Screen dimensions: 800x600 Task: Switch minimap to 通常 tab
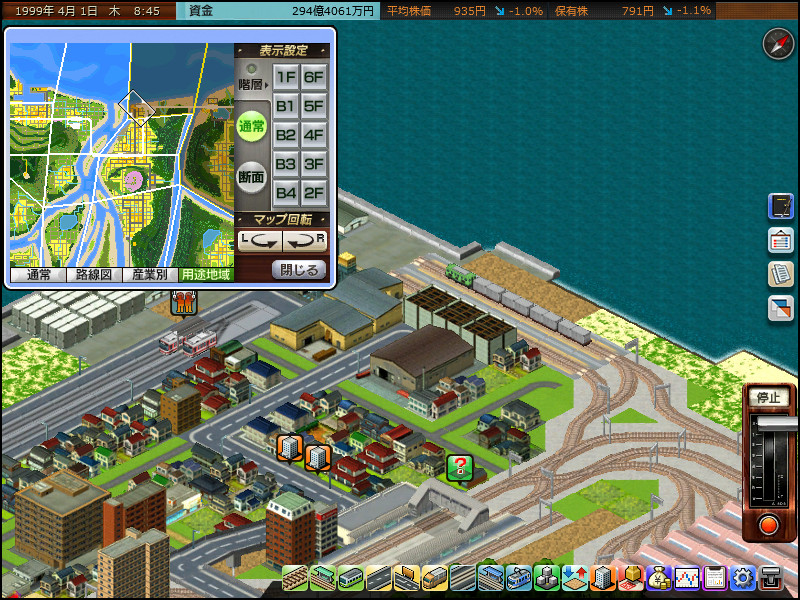click(38, 274)
